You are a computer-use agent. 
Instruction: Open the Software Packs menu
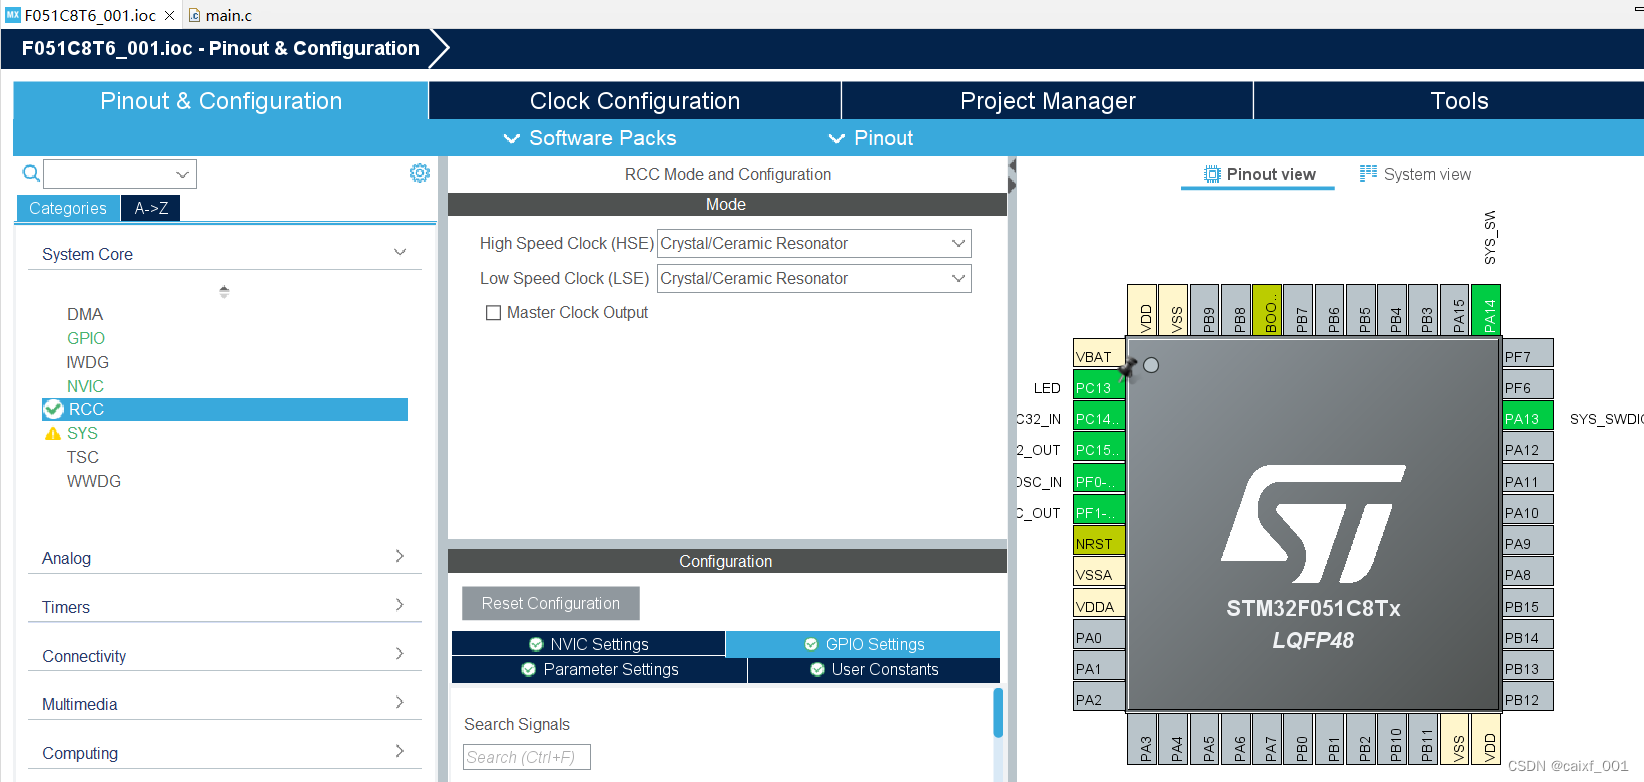tap(590, 138)
